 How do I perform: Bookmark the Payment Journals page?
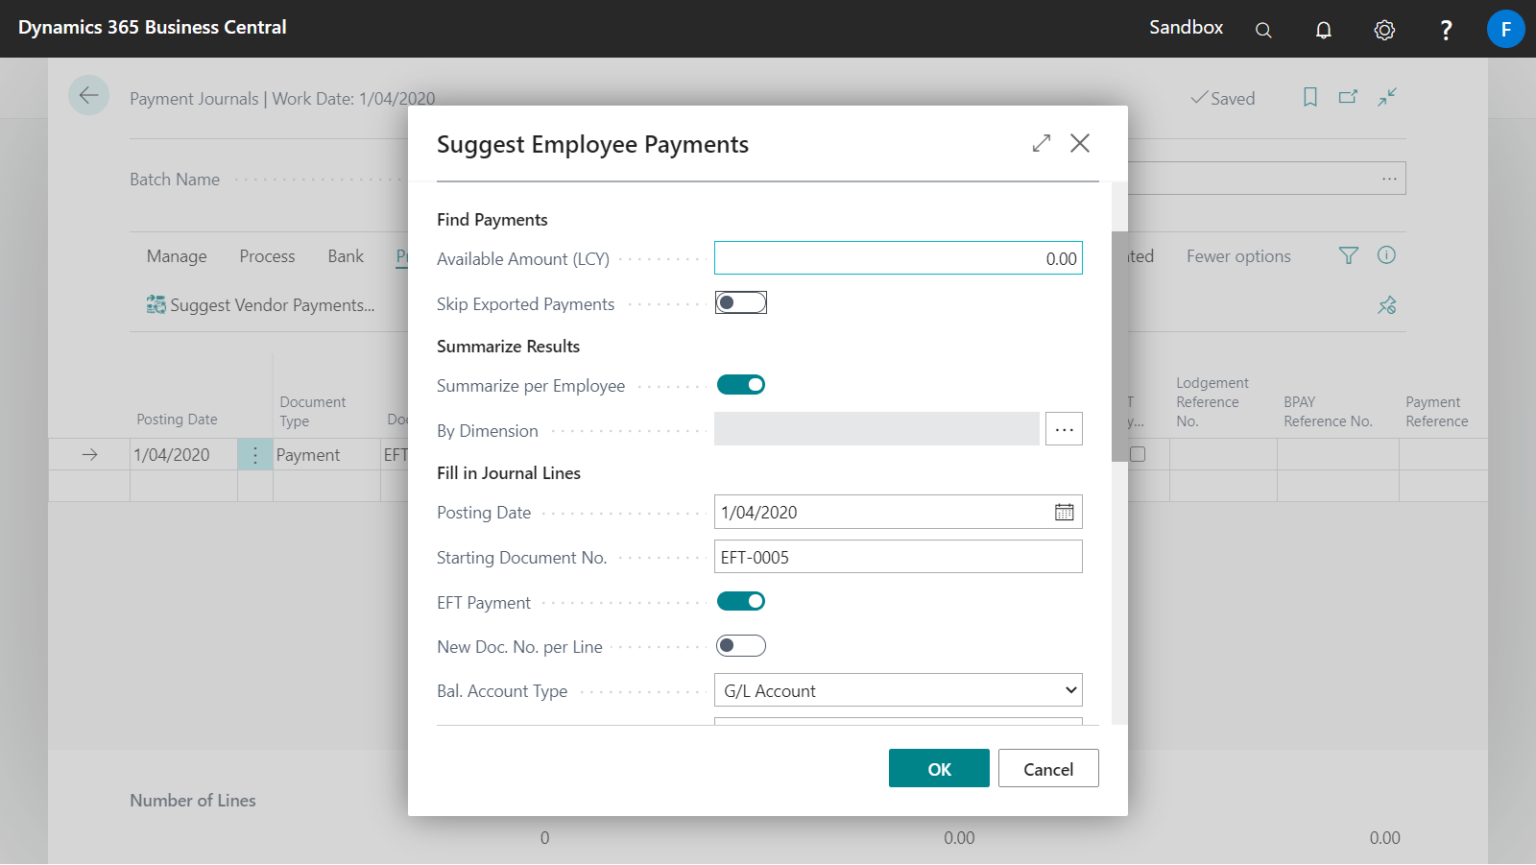(x=1310, y=97)
